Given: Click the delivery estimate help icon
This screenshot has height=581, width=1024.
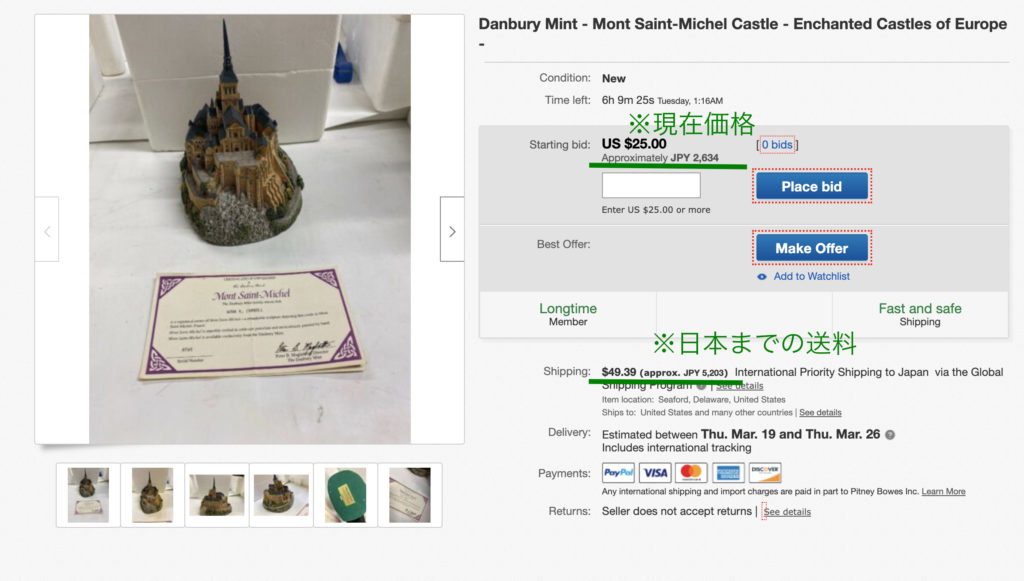Looking at the screenshot, I should point(889,435).
